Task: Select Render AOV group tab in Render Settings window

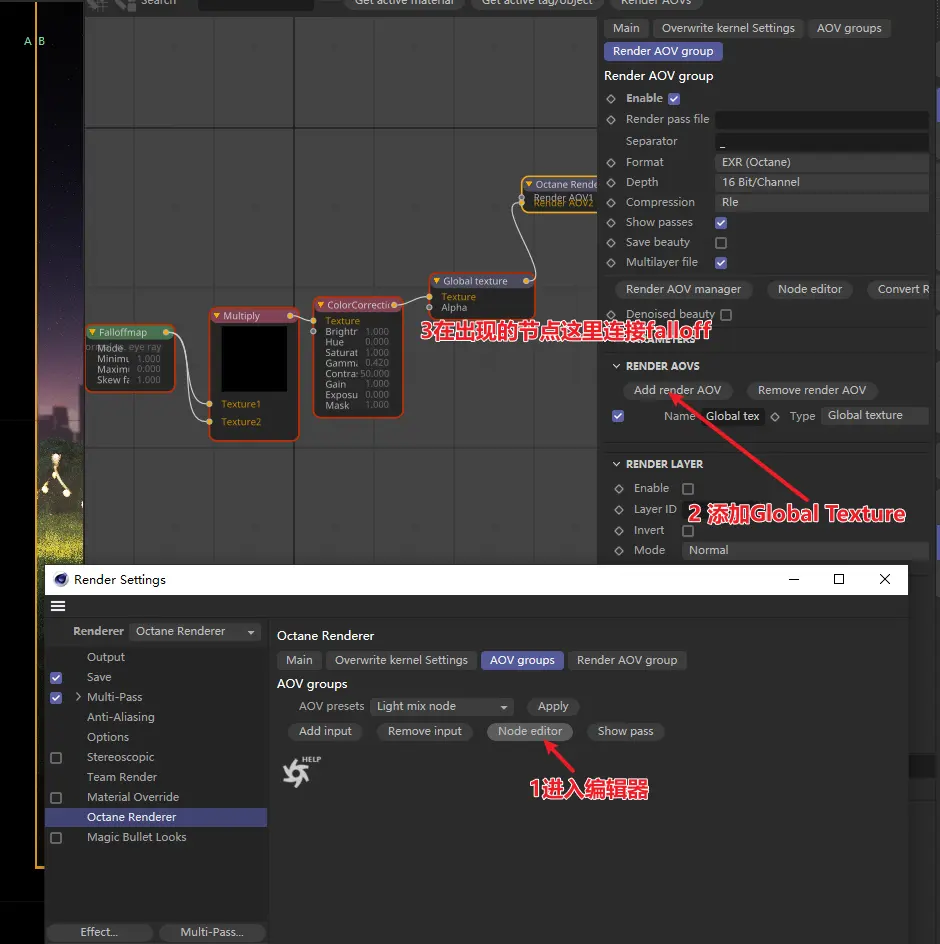Action: tap(627, 660)
